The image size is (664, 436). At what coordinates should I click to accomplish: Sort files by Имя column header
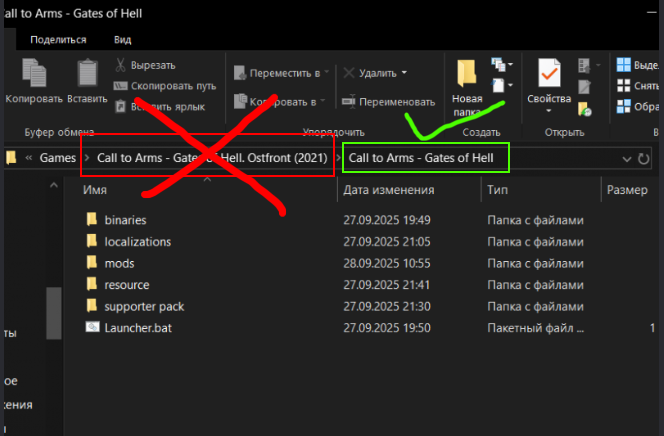point(96,189)
